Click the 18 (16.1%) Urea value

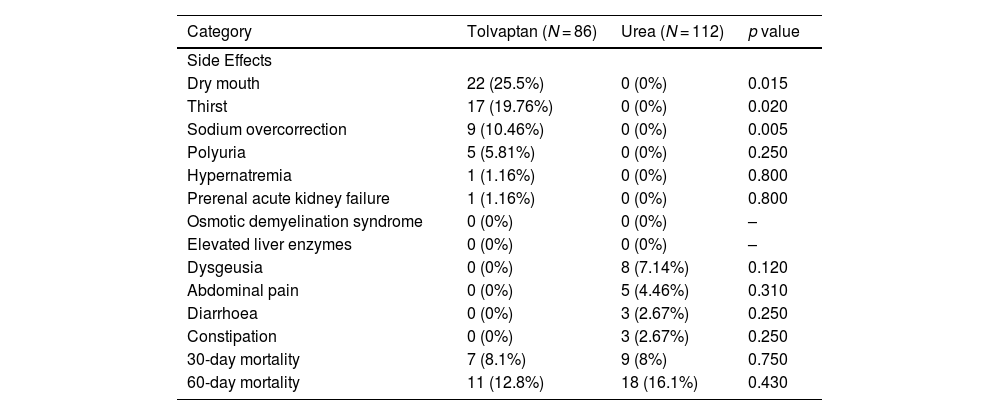coord(659,382)
